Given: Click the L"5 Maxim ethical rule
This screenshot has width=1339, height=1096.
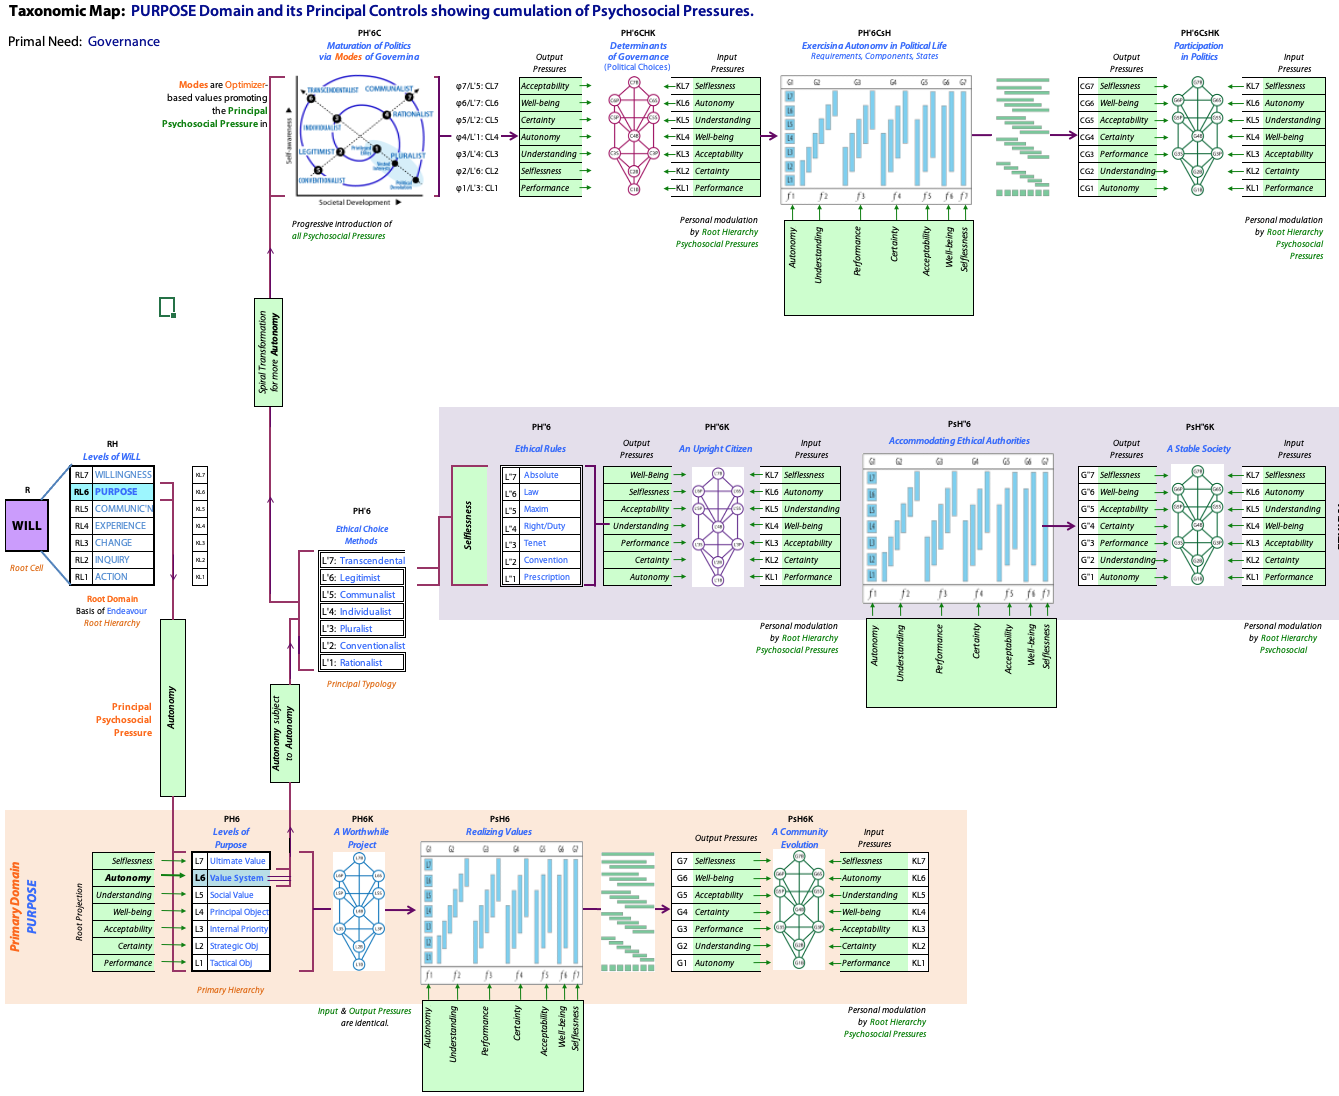Looking at the screenshot, I should pyautogui.click(x=541, y=510).
